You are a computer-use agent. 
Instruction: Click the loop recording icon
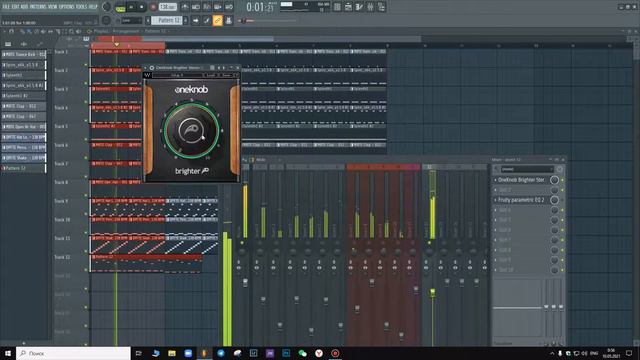(229, 7)
